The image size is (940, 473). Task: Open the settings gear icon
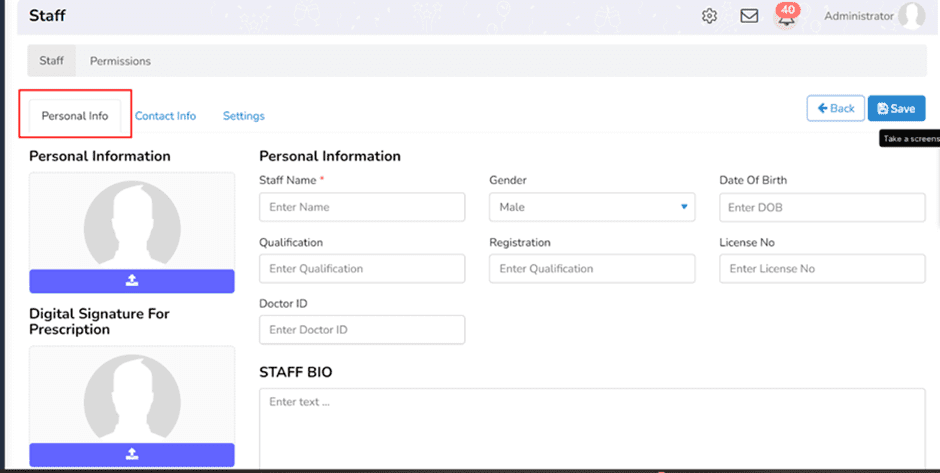pyautogui.click(x=709, y=16)
